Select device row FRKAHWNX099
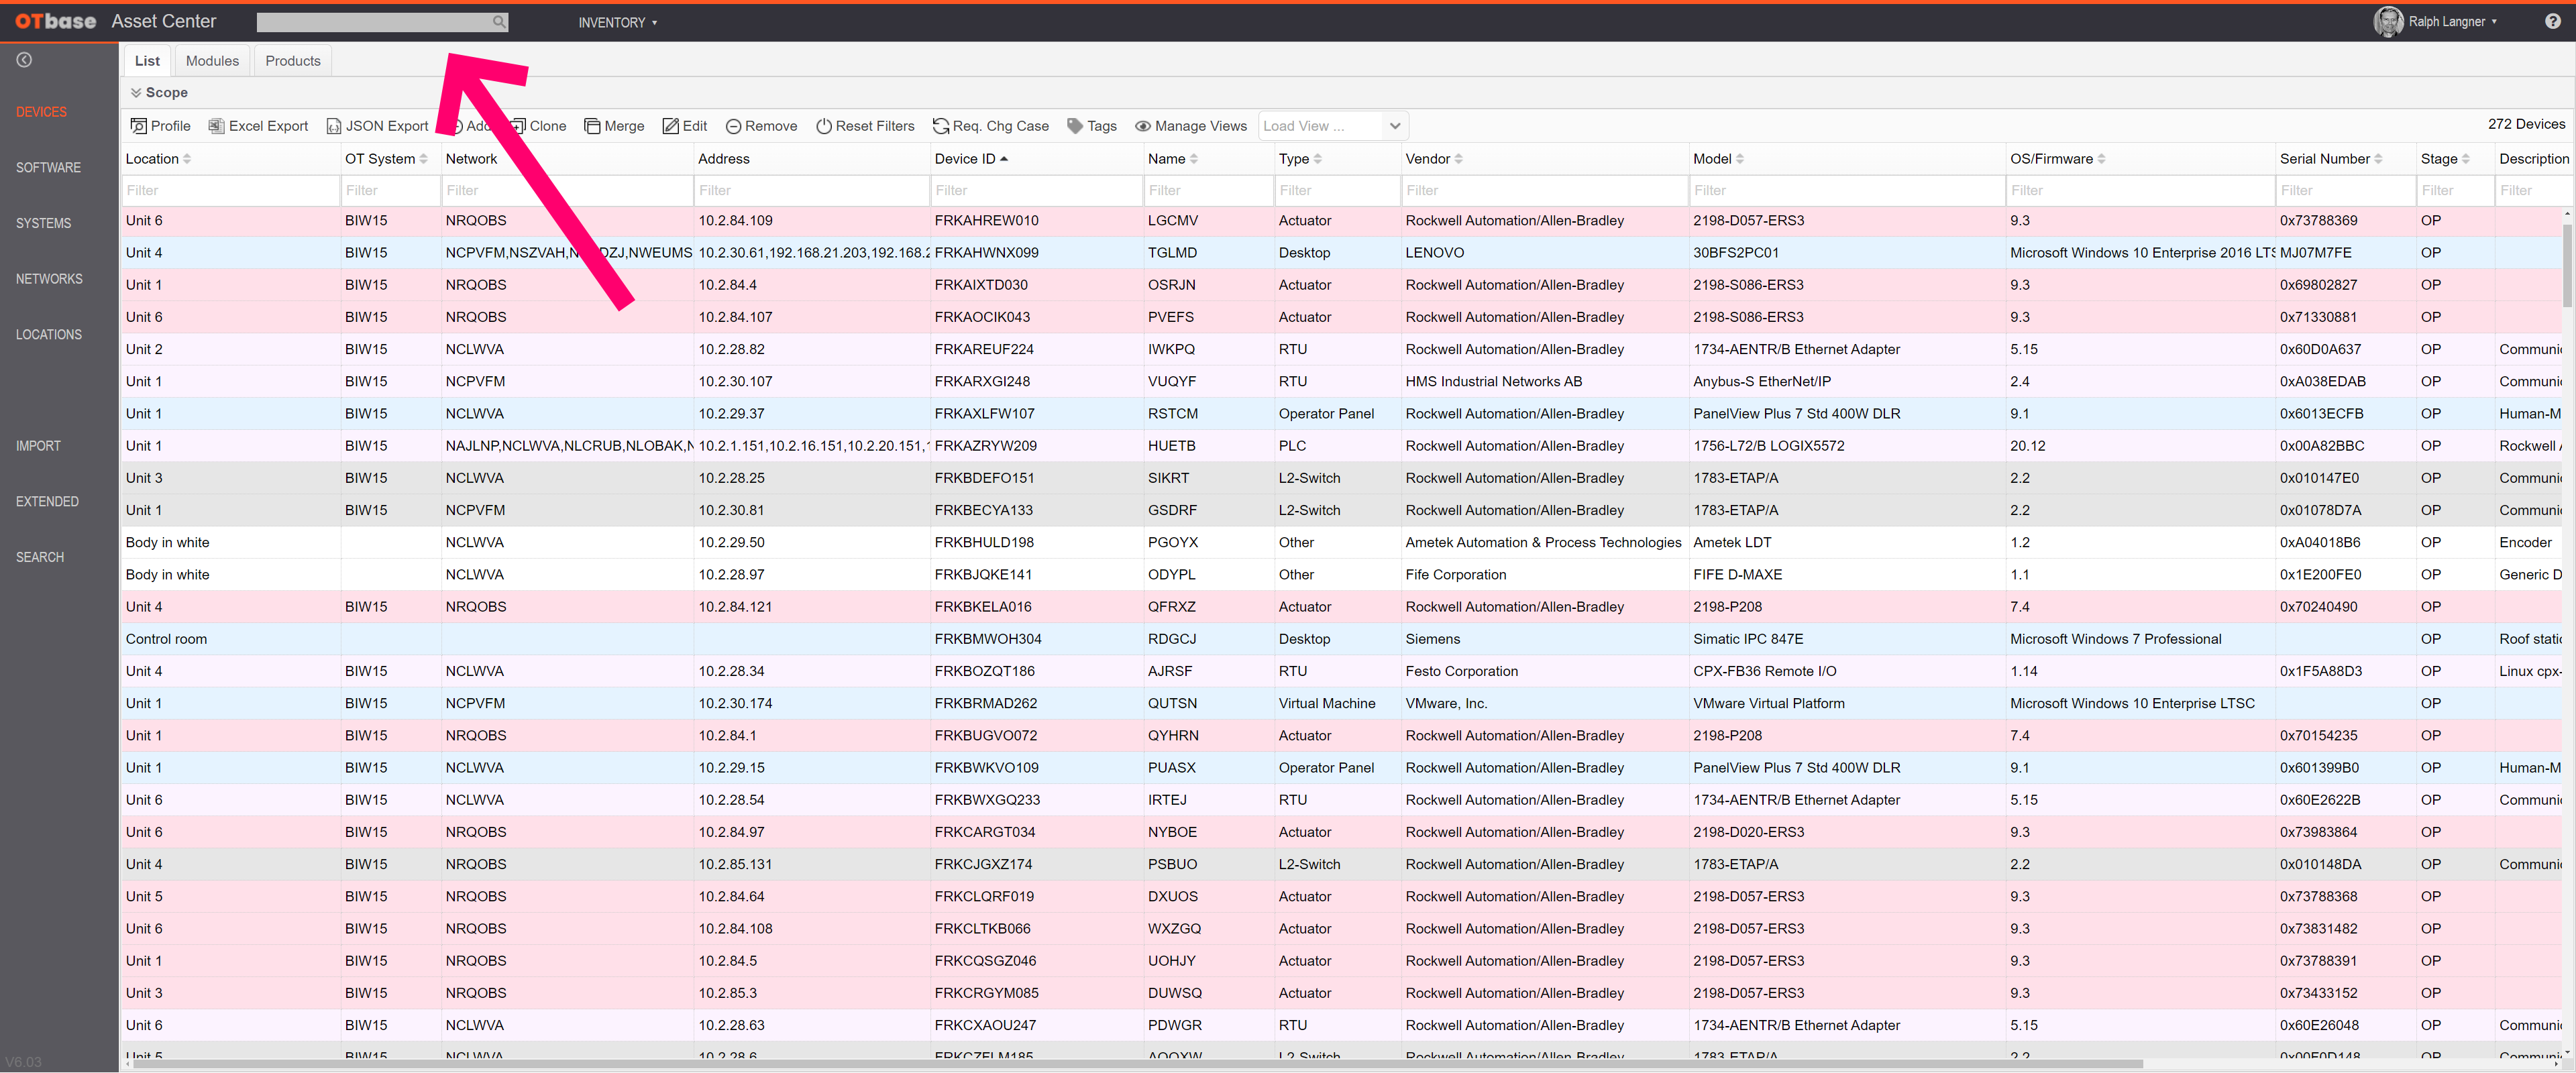Viewport: 2576px width, 1073px height. point(1340,253)
